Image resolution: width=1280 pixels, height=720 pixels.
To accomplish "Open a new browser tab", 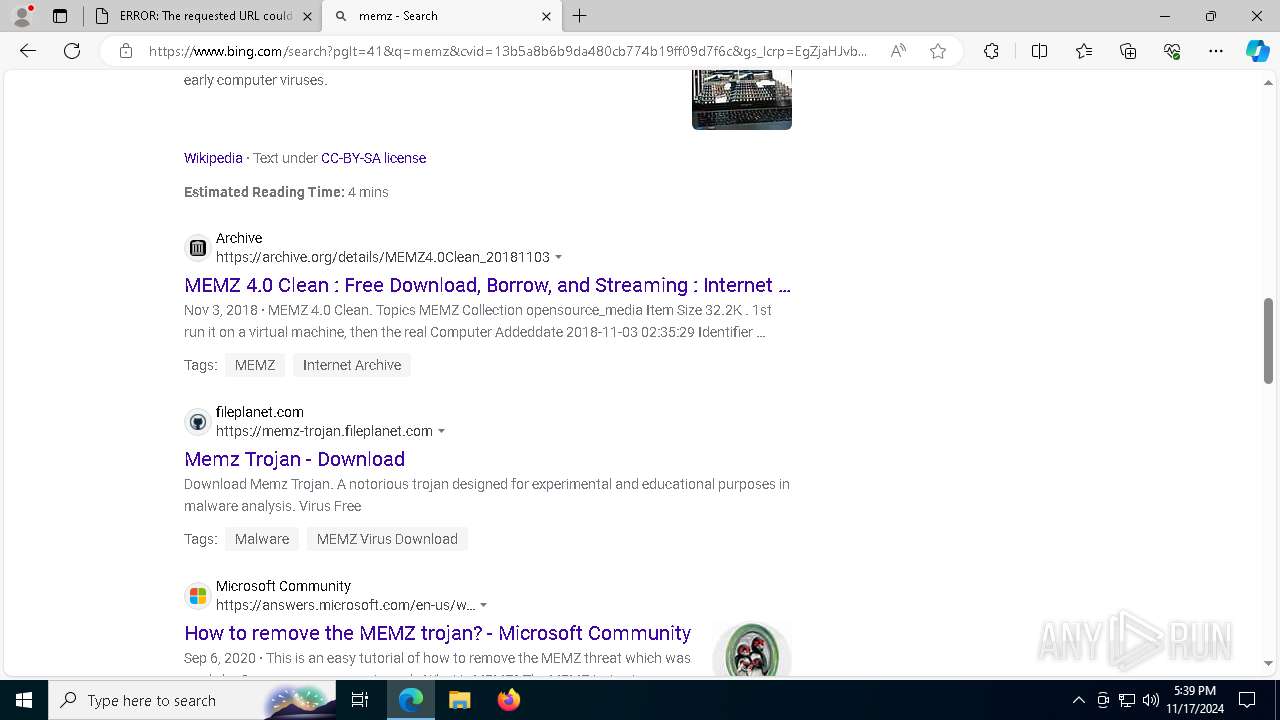I will click(580, 16).
